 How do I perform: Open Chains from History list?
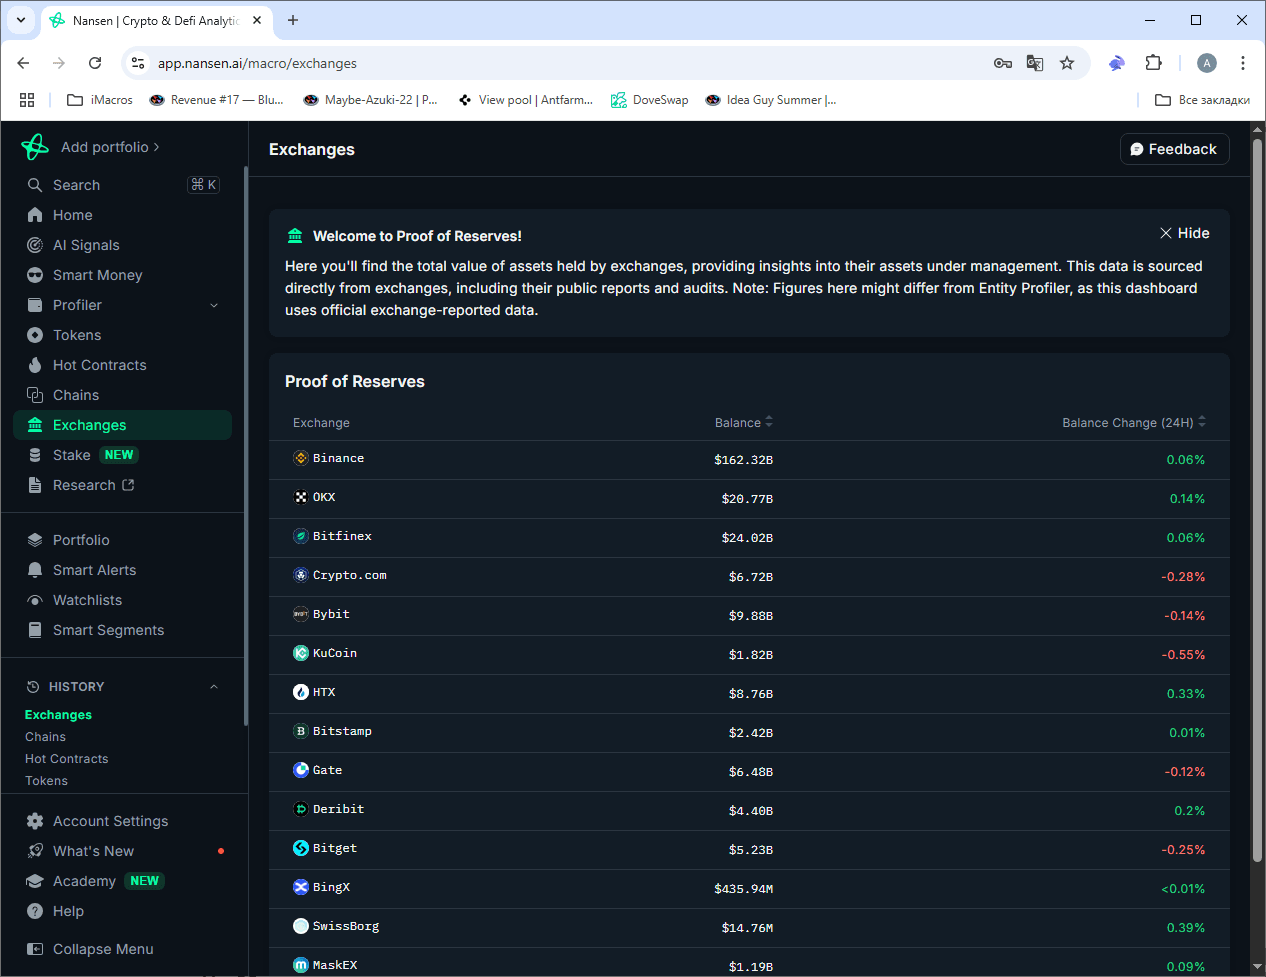coord(45,737)
